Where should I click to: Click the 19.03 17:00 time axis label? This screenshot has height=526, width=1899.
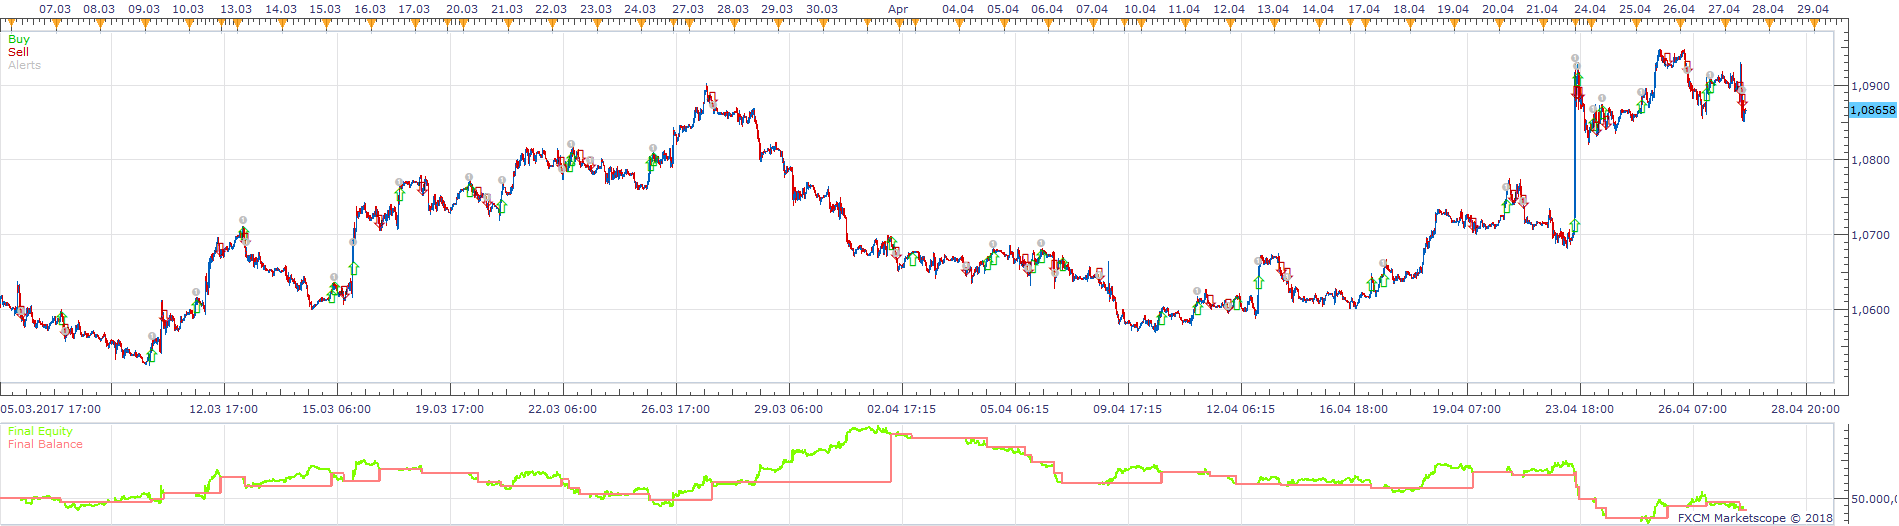tap(450, 409)
